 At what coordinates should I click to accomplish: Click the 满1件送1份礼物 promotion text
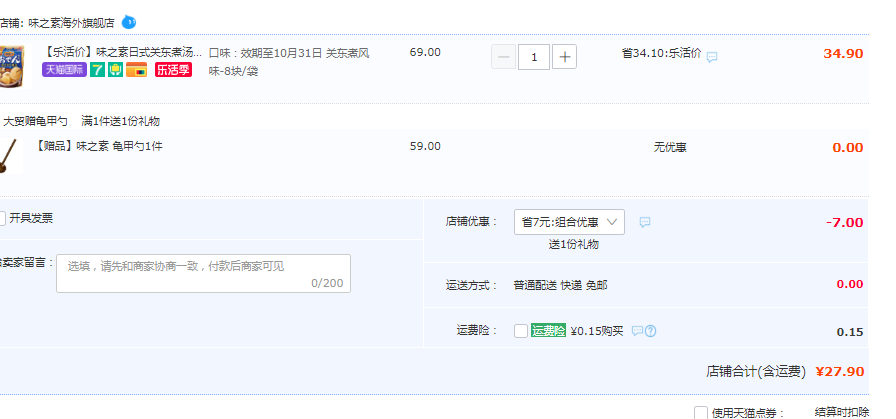(x=121, y=121)
